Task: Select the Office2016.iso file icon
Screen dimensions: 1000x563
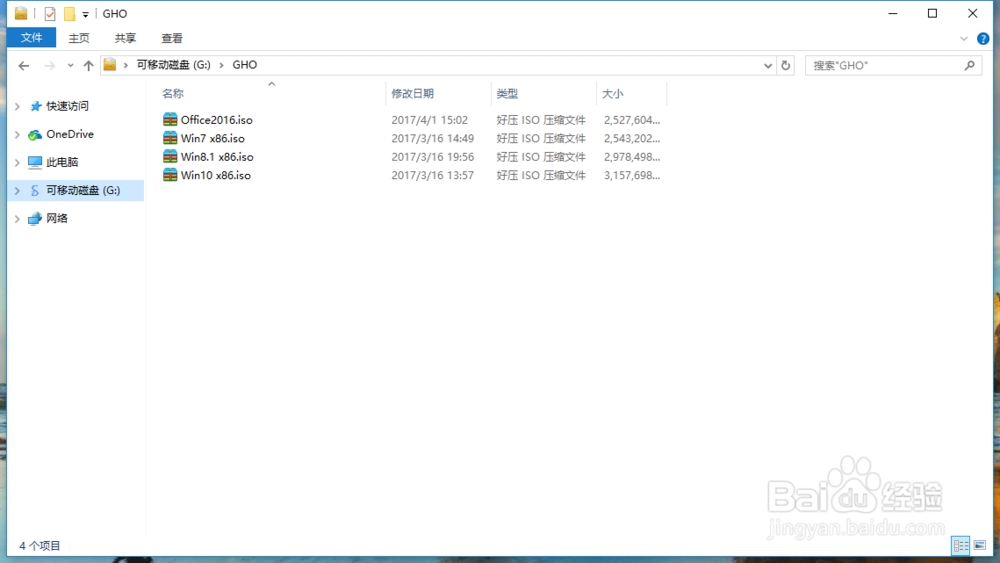Action: click(x=170, y=119)
